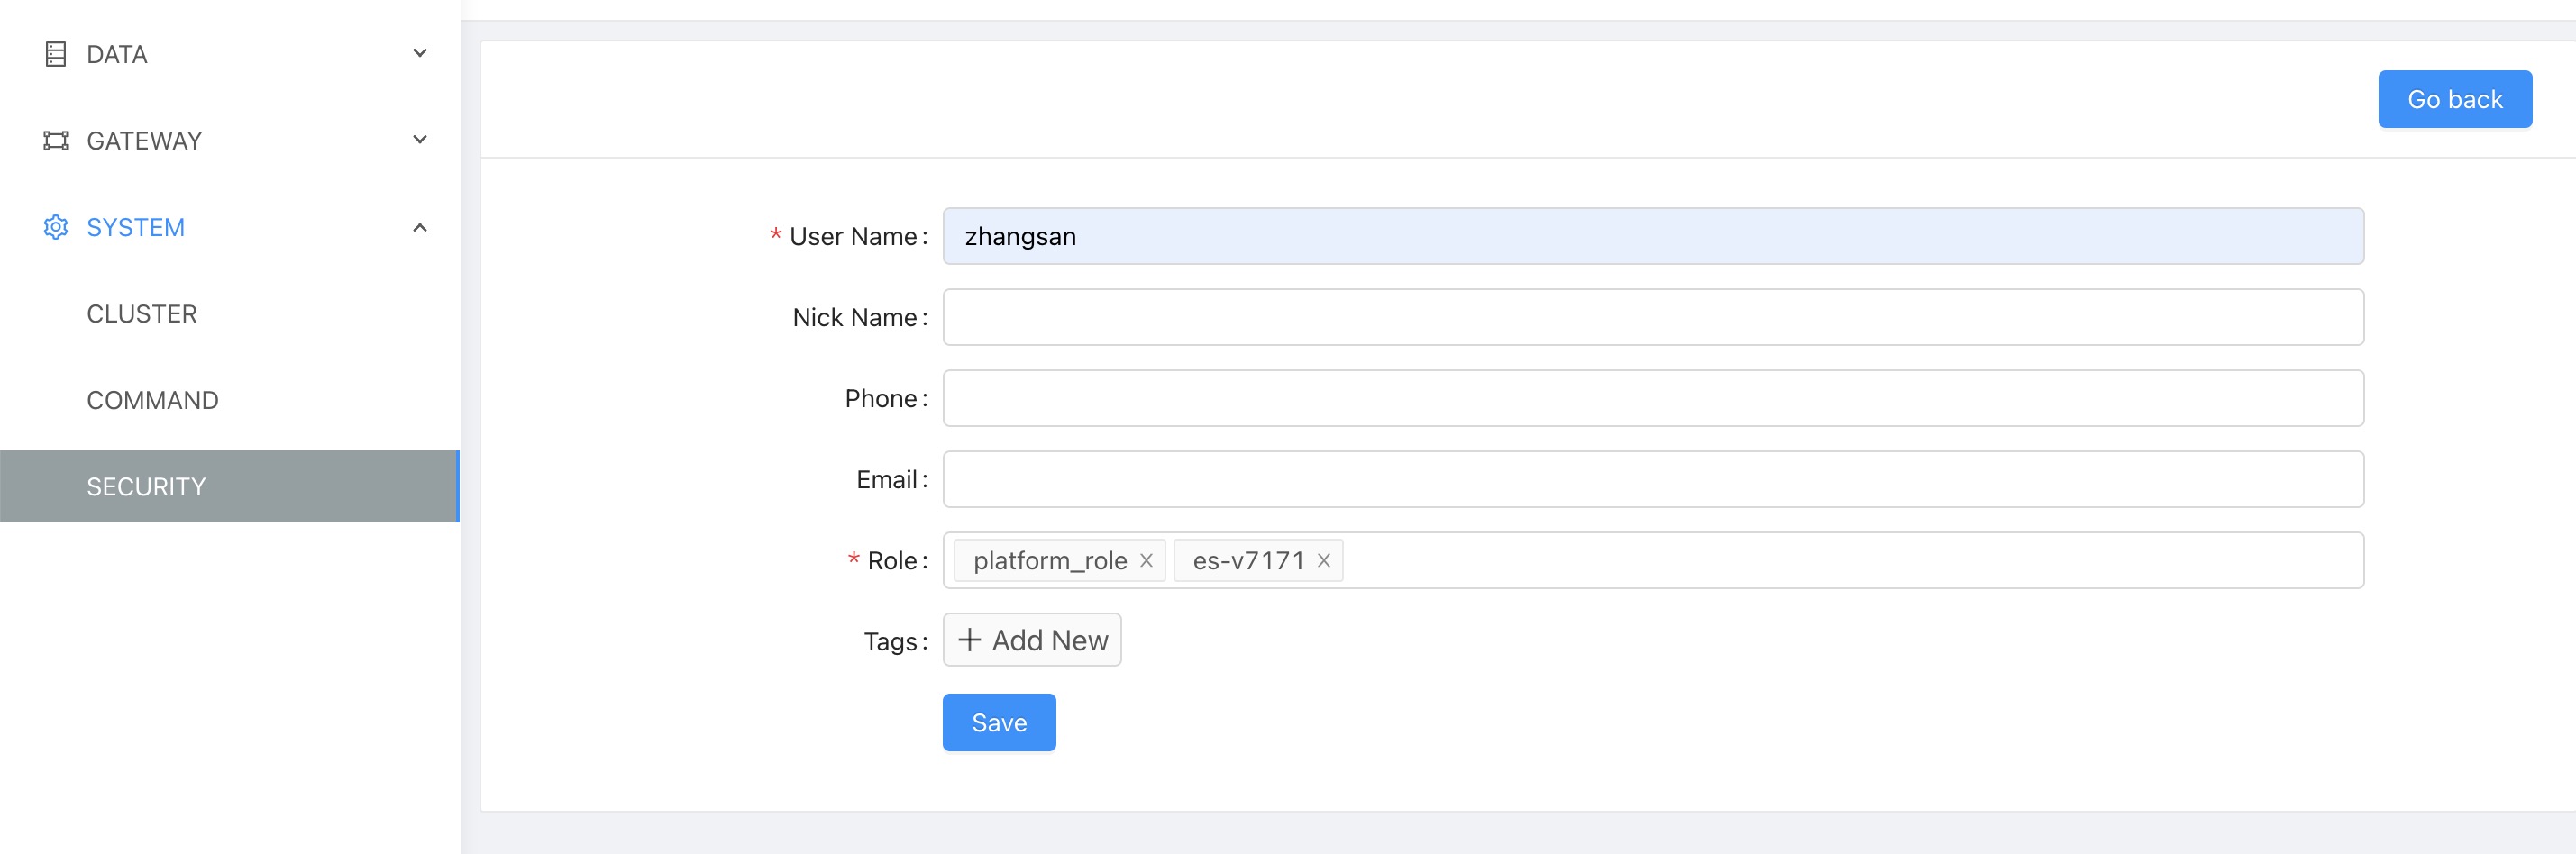Select the CLUSTER menu item
The image size is (2576, 854).
[142, 313]
